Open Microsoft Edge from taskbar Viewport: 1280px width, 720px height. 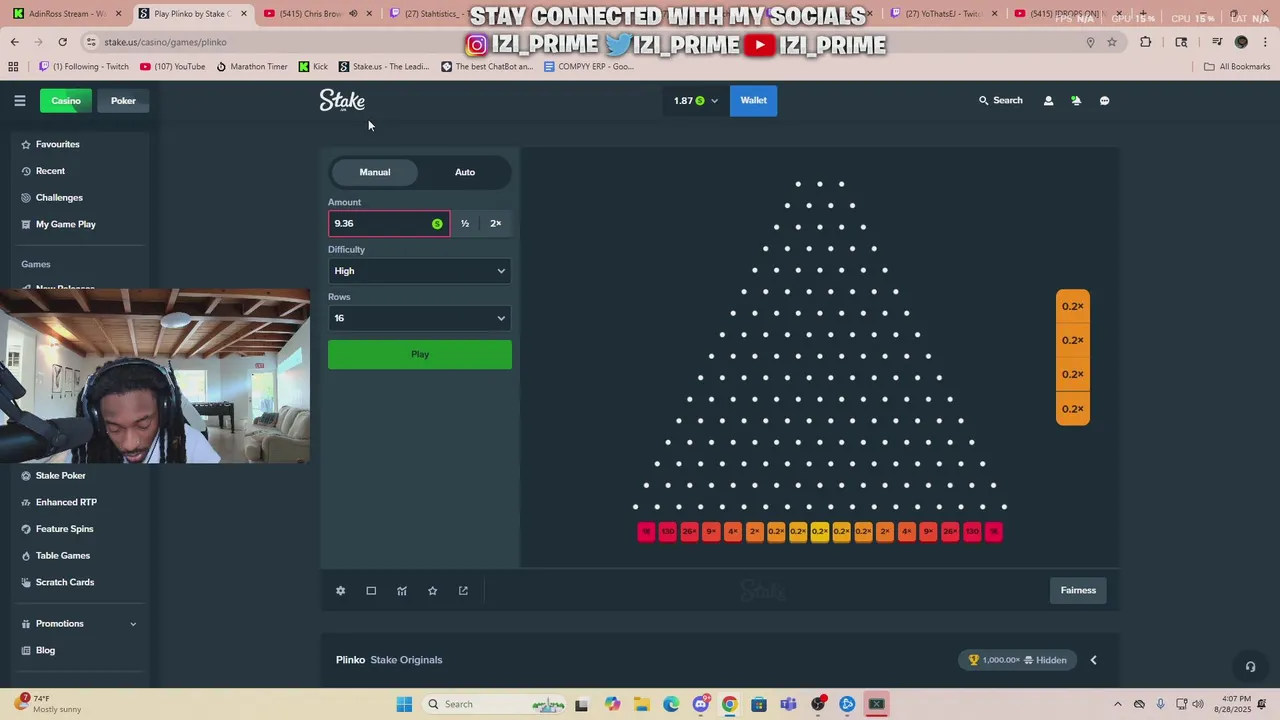671,704
